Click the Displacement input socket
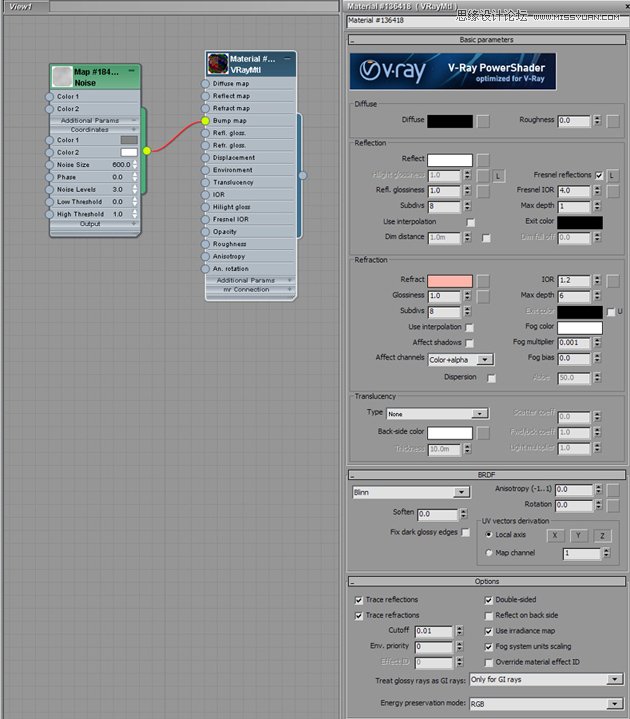Screen dimensions: 630x719 click(205, 158)
